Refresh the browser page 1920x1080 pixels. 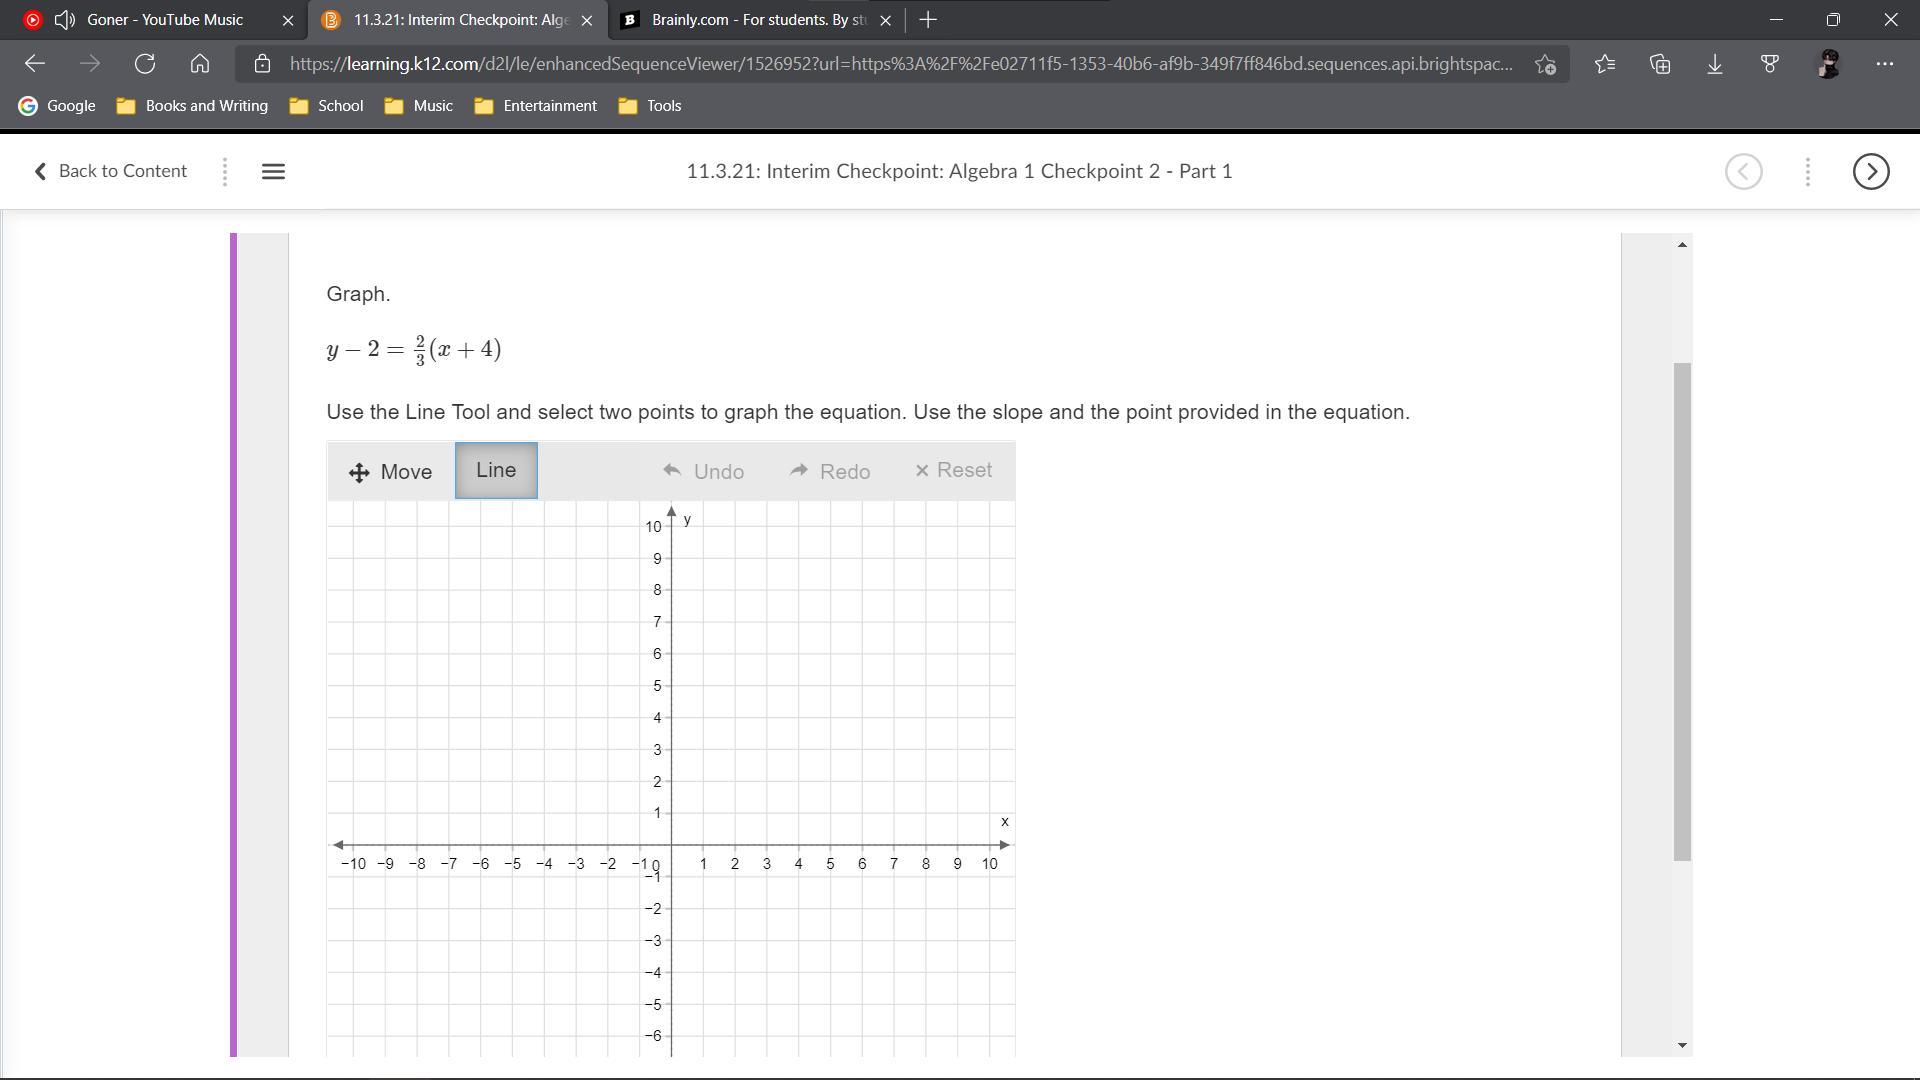[145, 64]
